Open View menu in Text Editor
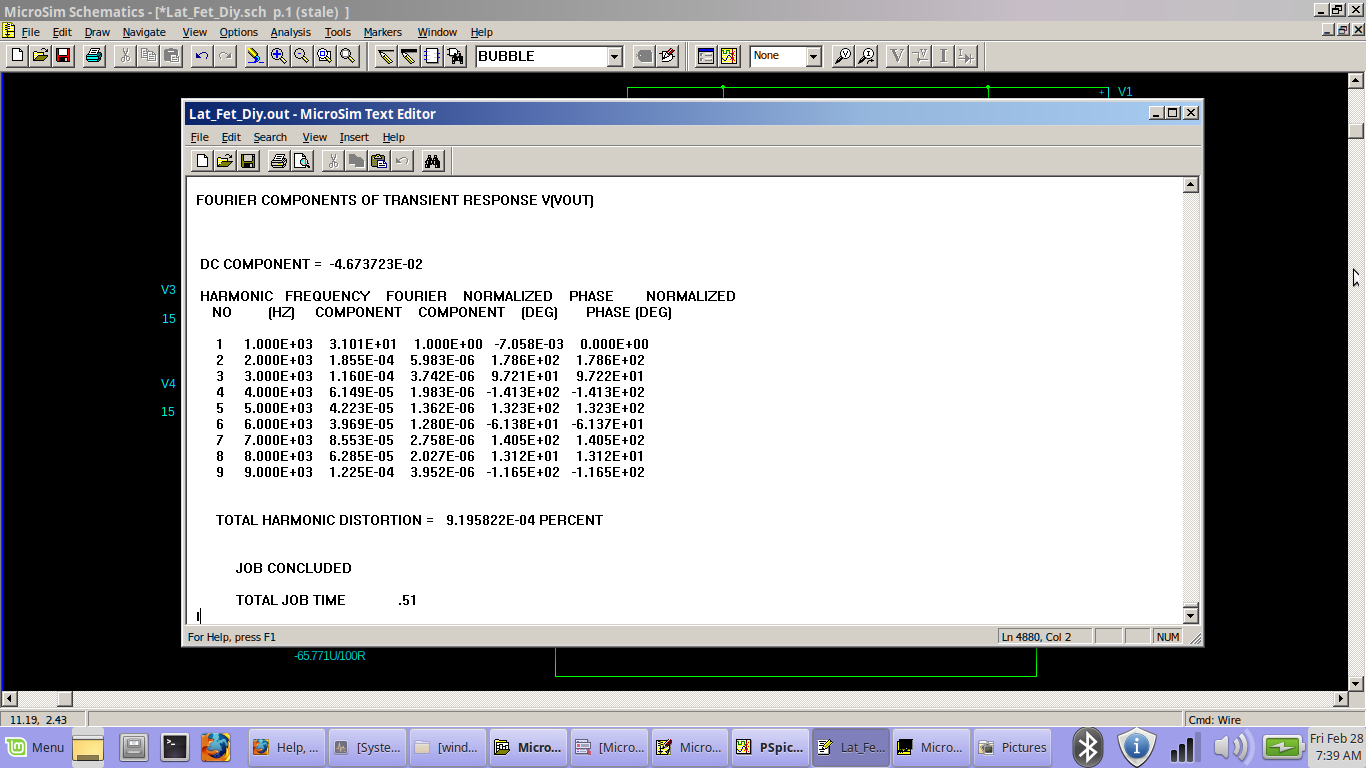Viewport: 1366px width, 768px height. 314,137
